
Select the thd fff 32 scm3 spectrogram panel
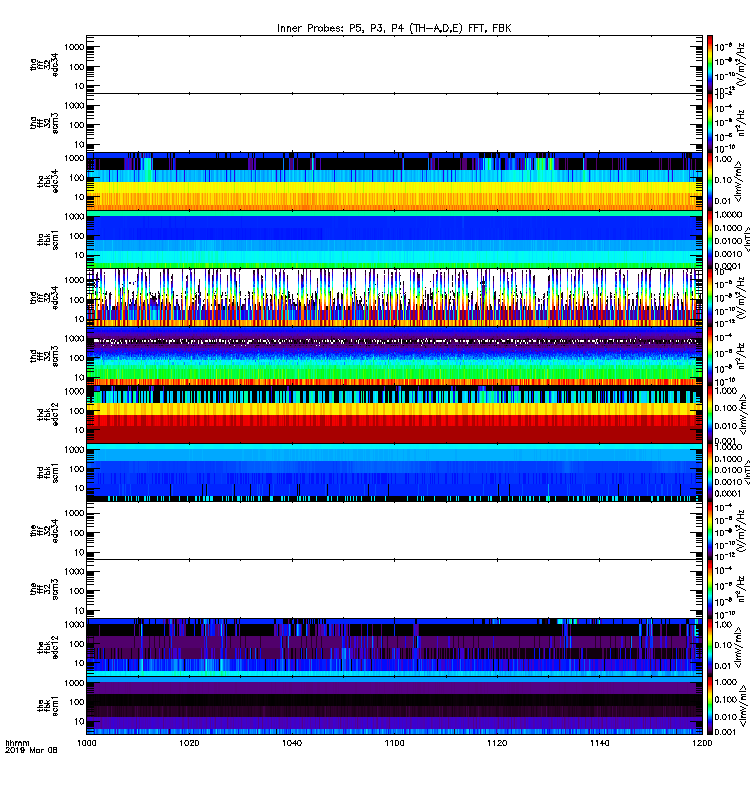coord(394,356)
